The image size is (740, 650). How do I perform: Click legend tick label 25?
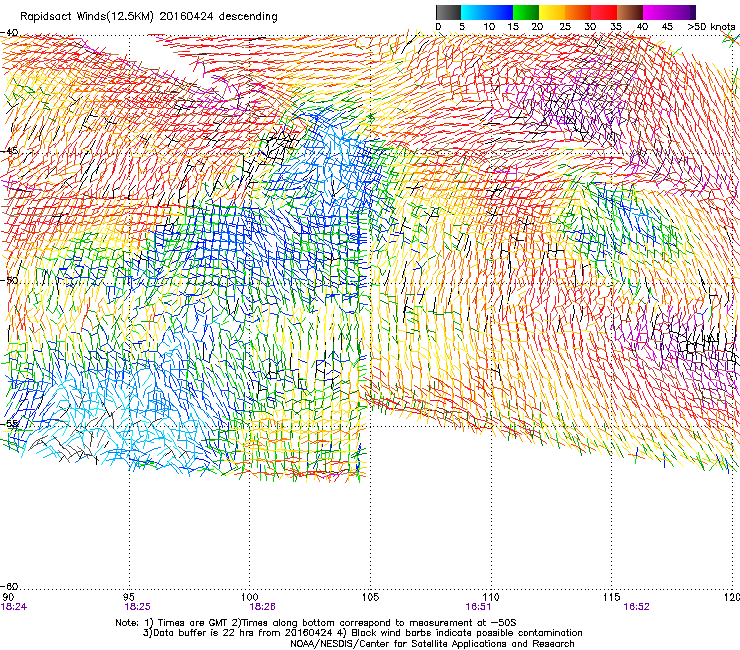click(x=565, y=26)
